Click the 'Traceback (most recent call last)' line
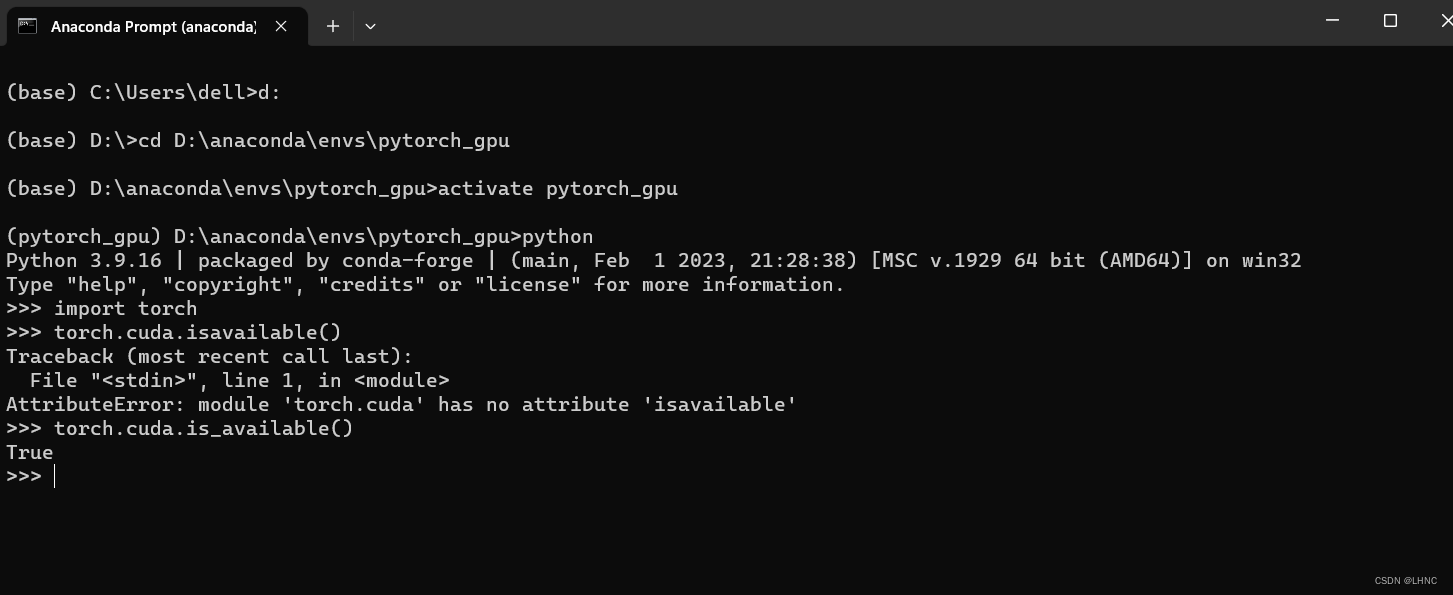The width and height of the screenshot is (1453, 595). (x=209, y=356)
